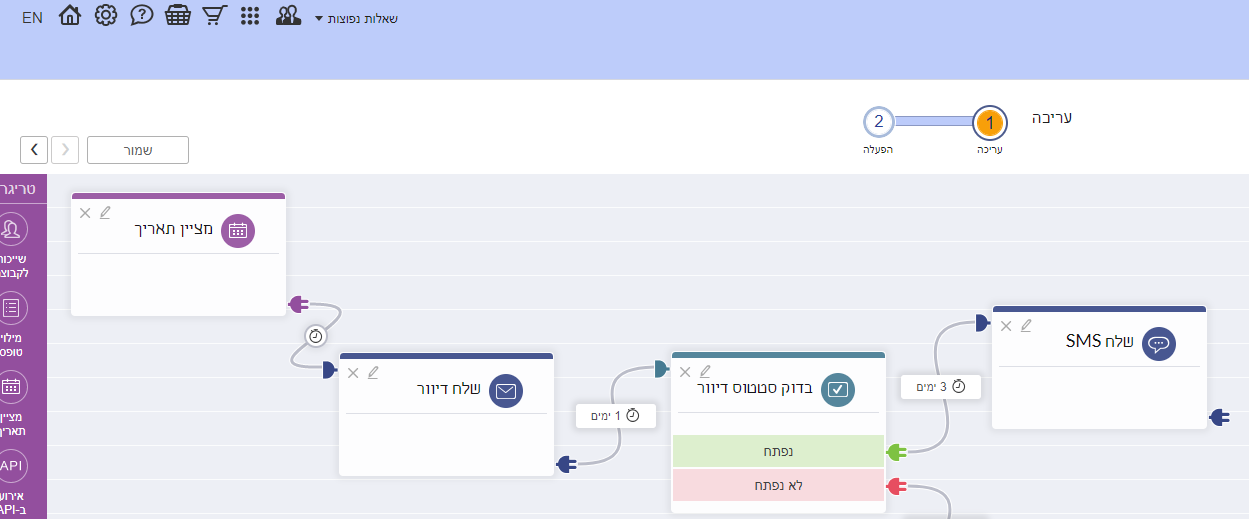This screenshot has width=1249, height=519.
Task: Select step 1 עריכה circle
Action: click(x=990, y=123)
